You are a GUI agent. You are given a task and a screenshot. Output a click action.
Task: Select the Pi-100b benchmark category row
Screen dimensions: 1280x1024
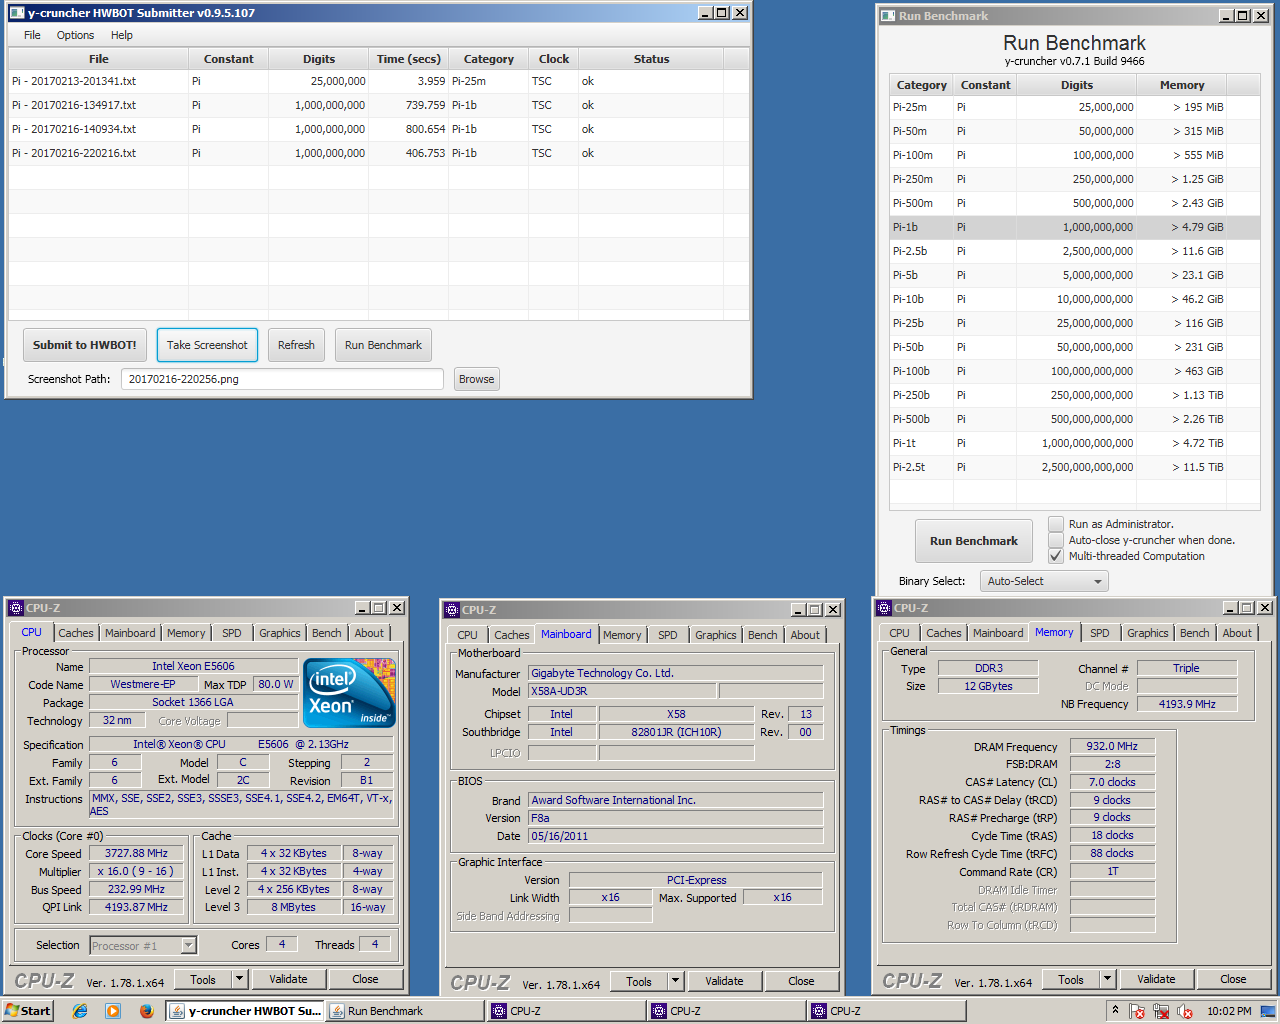[x=1075, y=371]
